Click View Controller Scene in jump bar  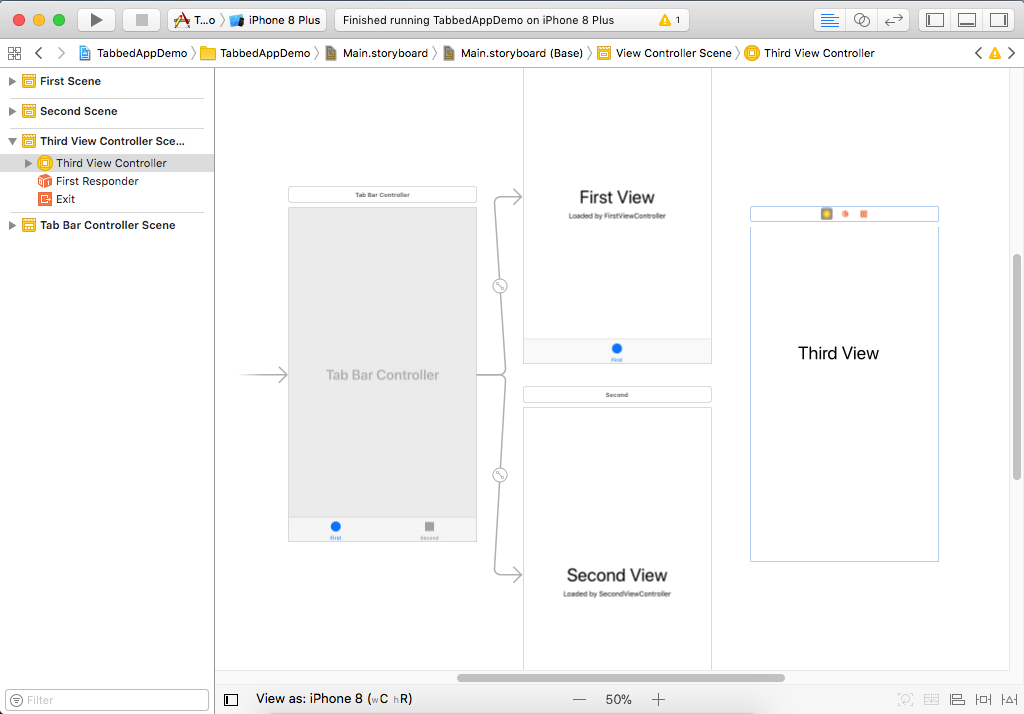click(665, 53)
